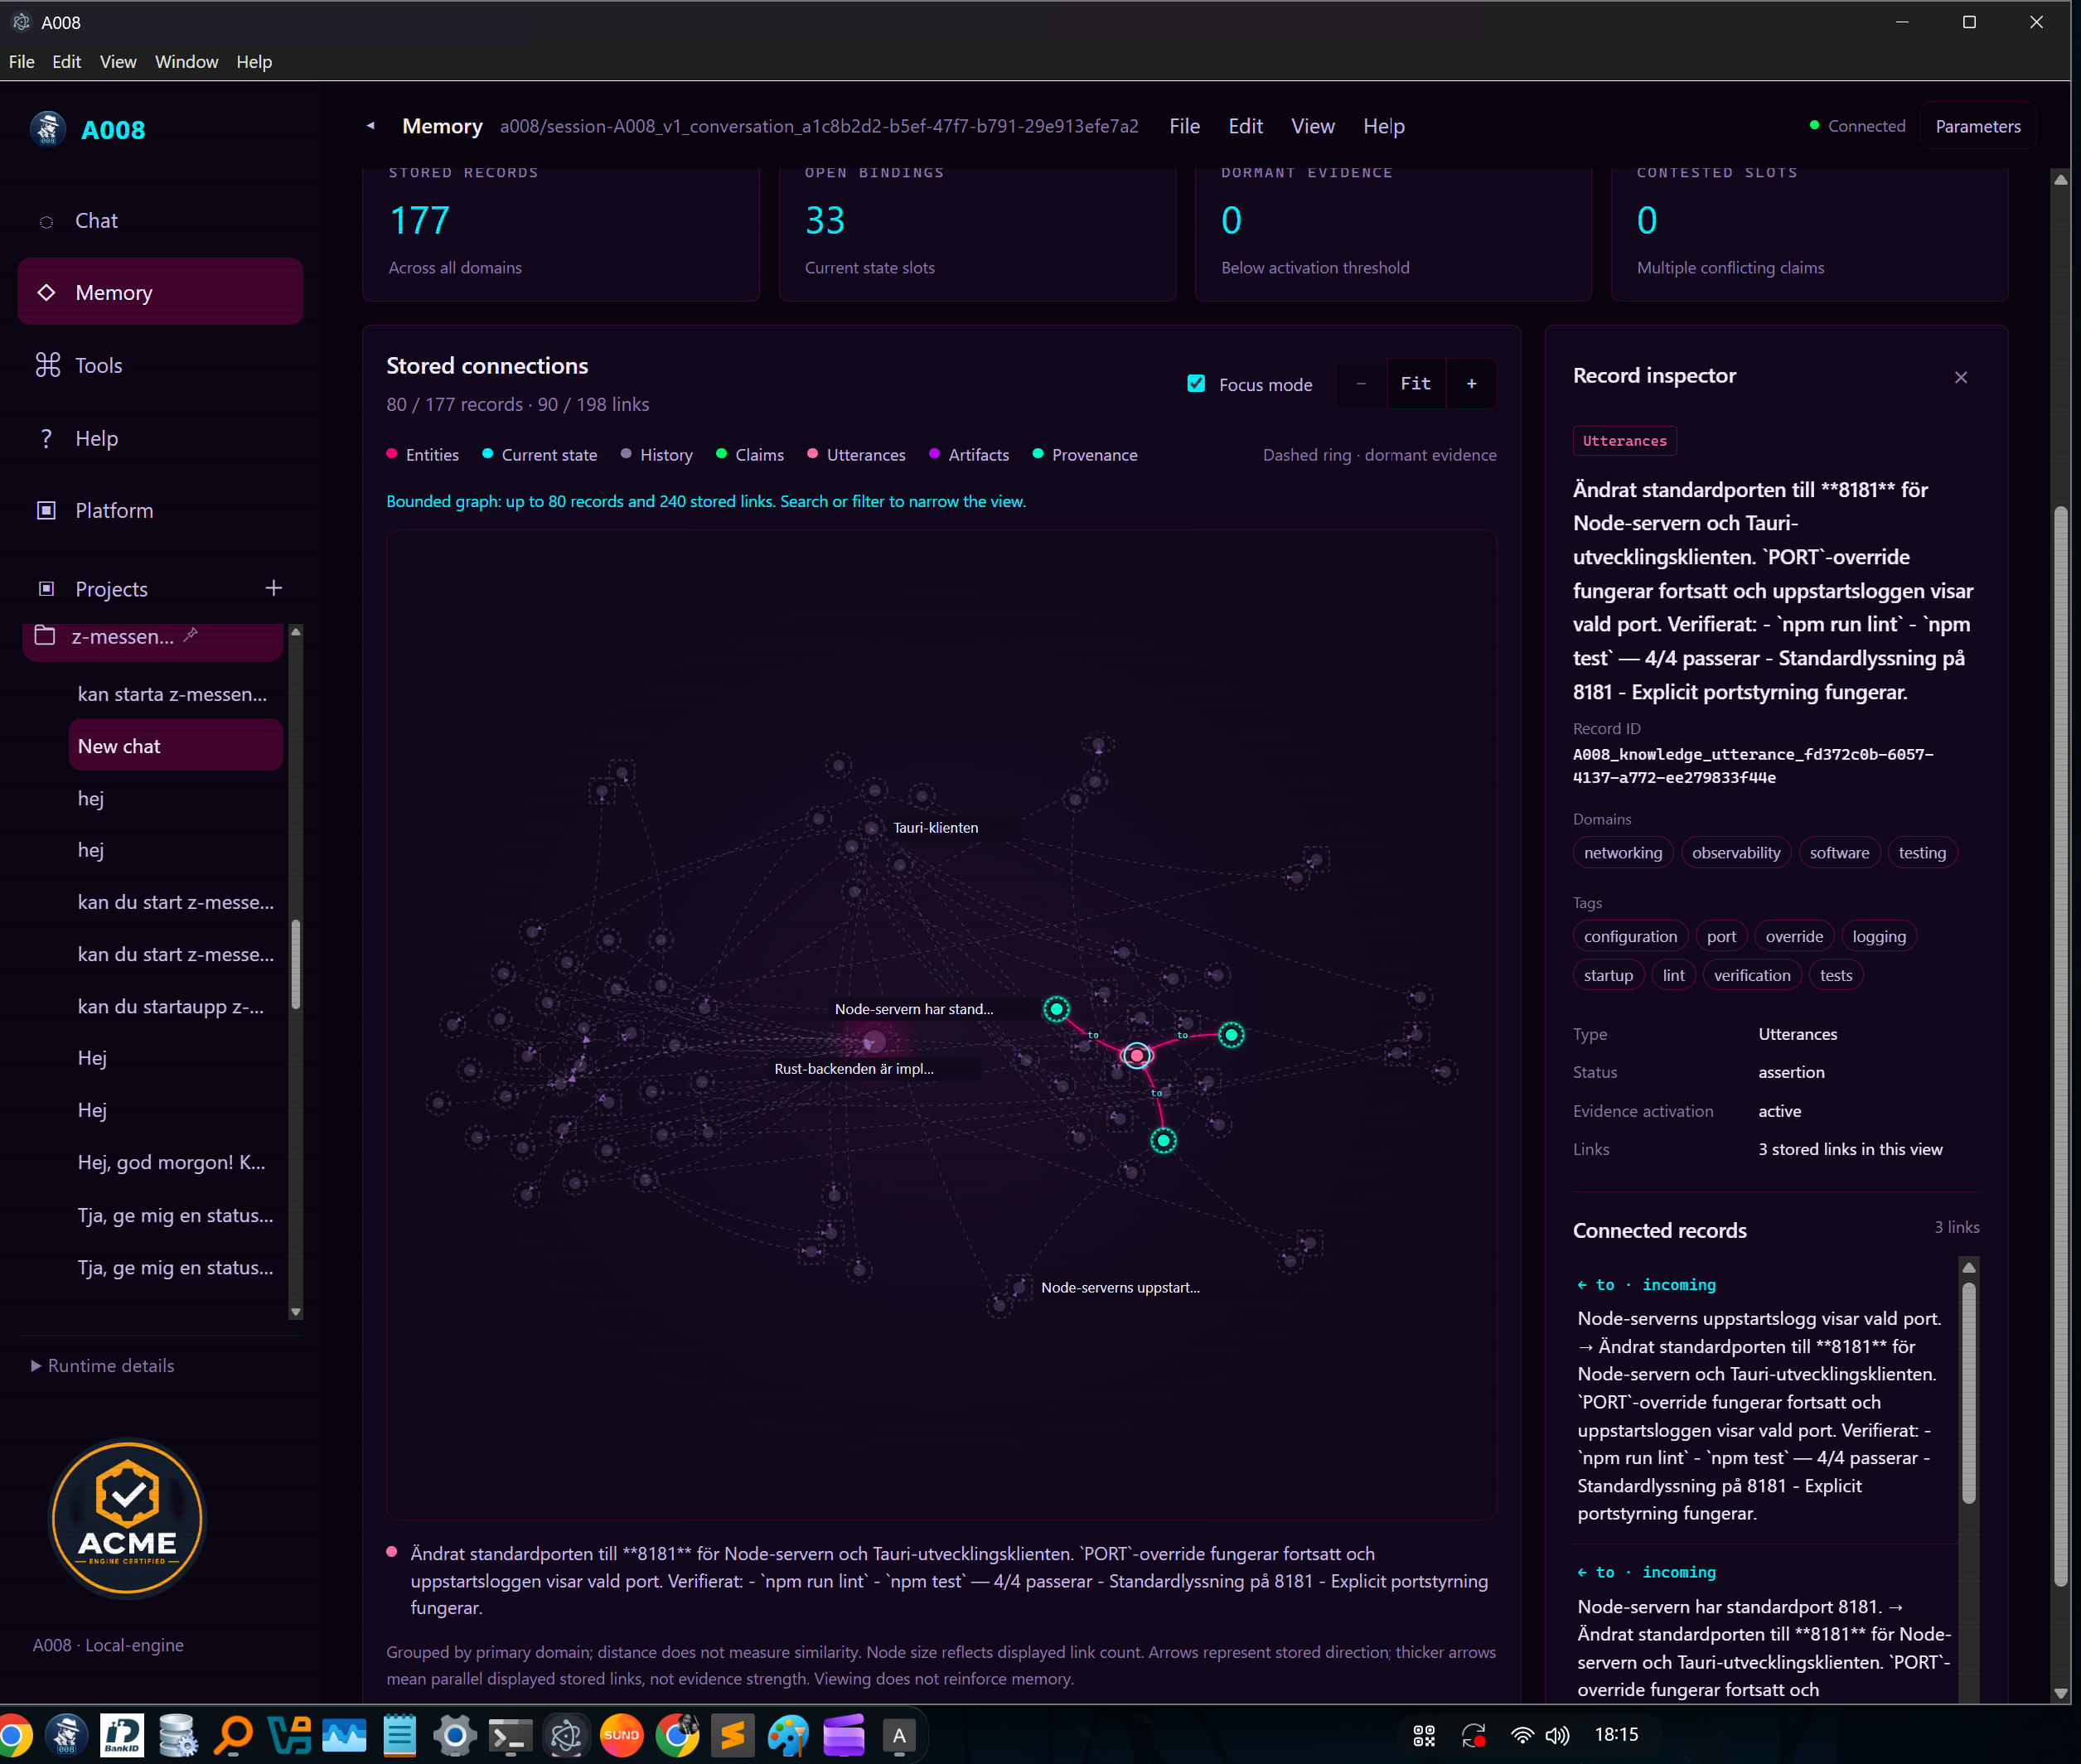Open the terminal icon in the taskbar
Viewport: 2081px width, 1764px height.
pyautogui.click(x=510, y=1735)
